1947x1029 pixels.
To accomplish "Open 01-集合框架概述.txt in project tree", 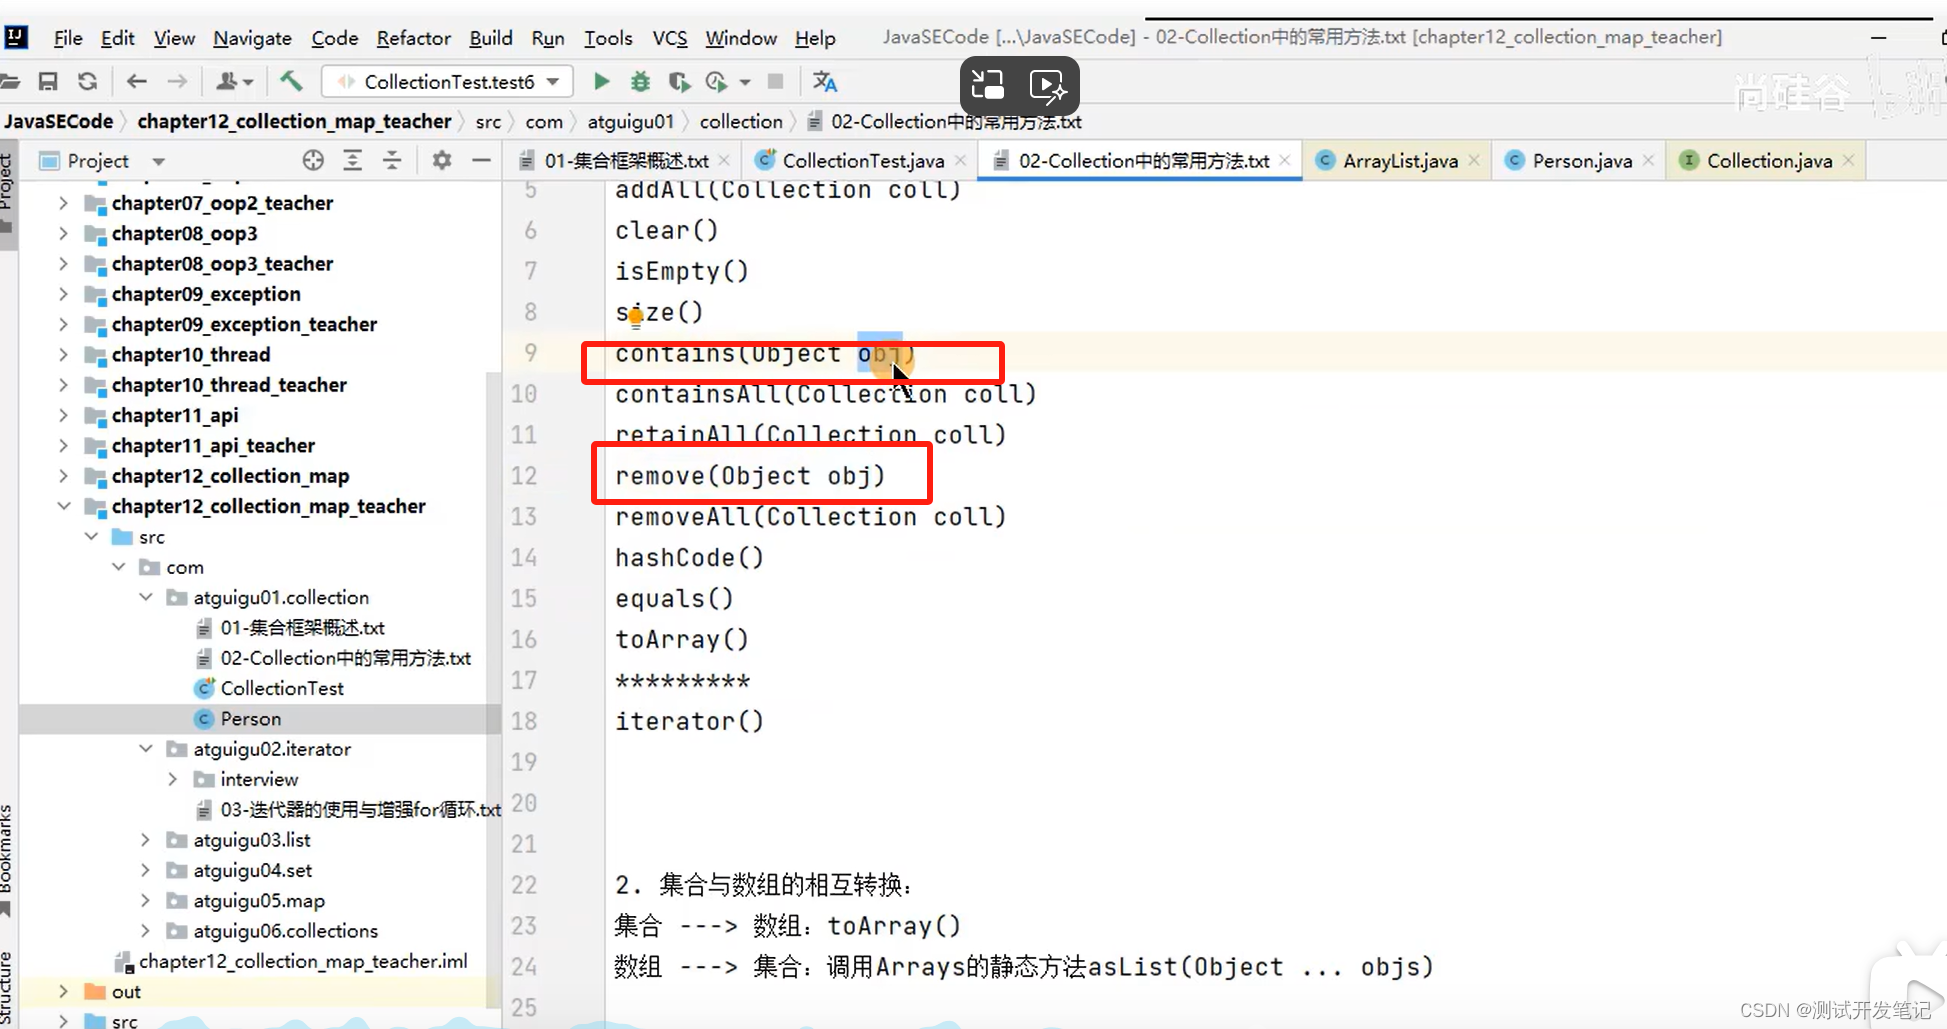I will click(302, 627).
